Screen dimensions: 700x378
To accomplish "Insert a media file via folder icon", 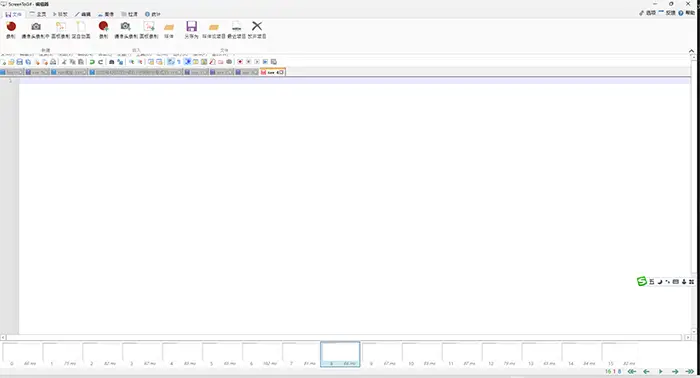I will pyautogui.click(x=169, y=30).
